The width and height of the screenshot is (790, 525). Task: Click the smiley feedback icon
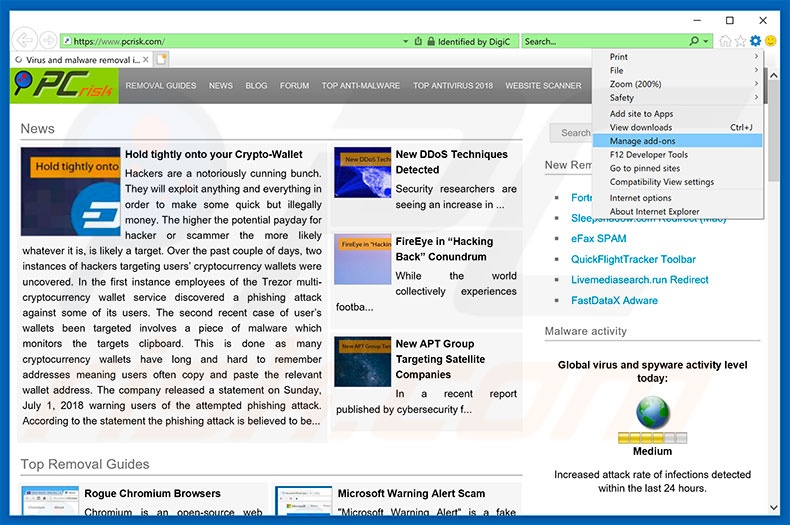click(771, 41)
